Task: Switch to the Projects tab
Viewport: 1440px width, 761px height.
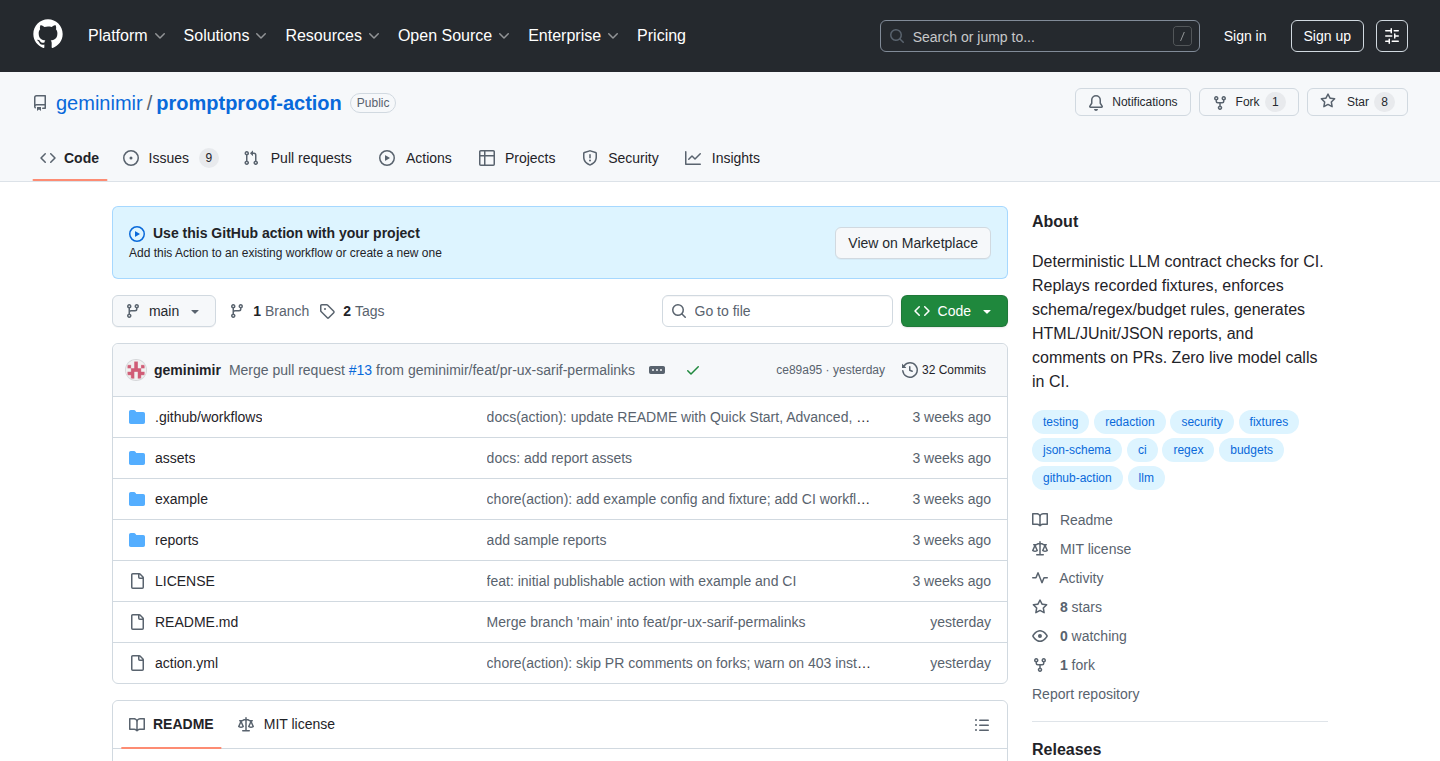Action: pyautogui.click(x=517, y=158)
